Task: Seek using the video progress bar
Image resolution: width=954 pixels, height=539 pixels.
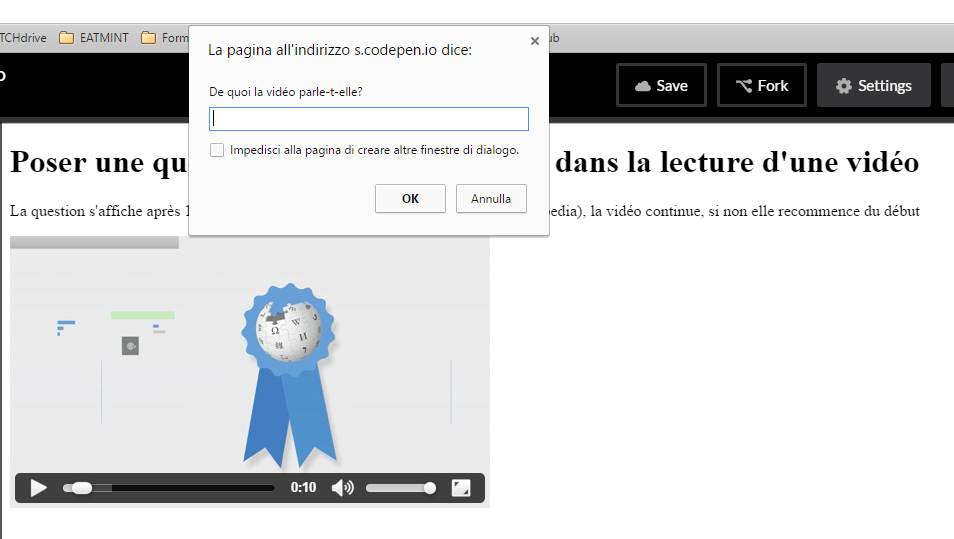Action: click(169, 488)
